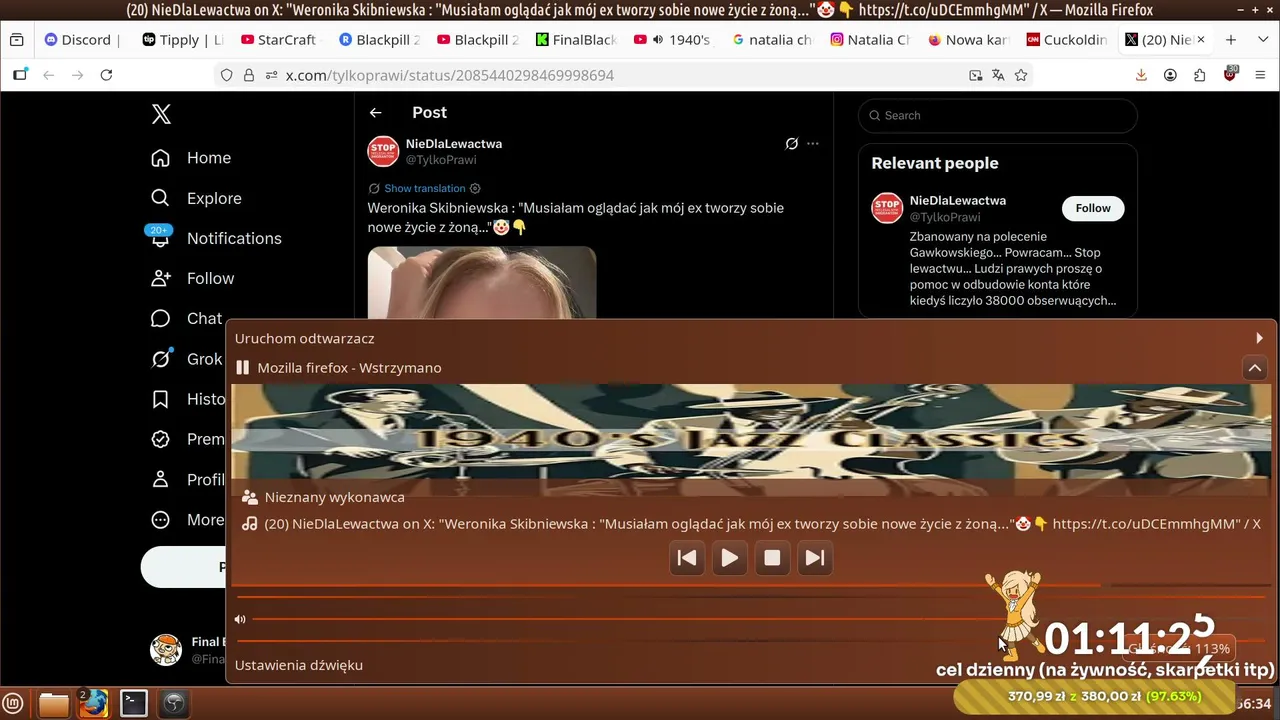Switch to the FinalBlack tab
1280x720 pixels.
click(x=576, y=40)
